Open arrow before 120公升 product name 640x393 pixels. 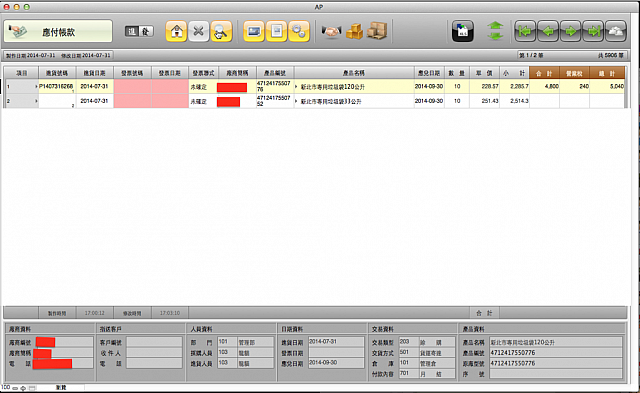click(x=296, y=87)
